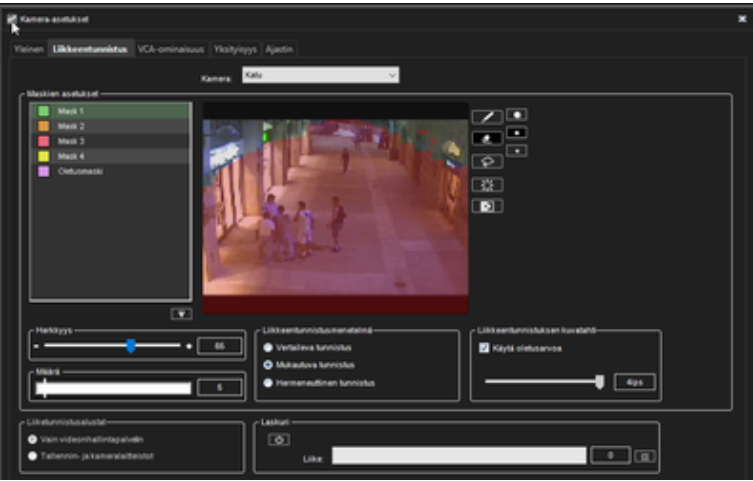Choose the medium brush size
The image size is (753, 481).
(516, 132)
